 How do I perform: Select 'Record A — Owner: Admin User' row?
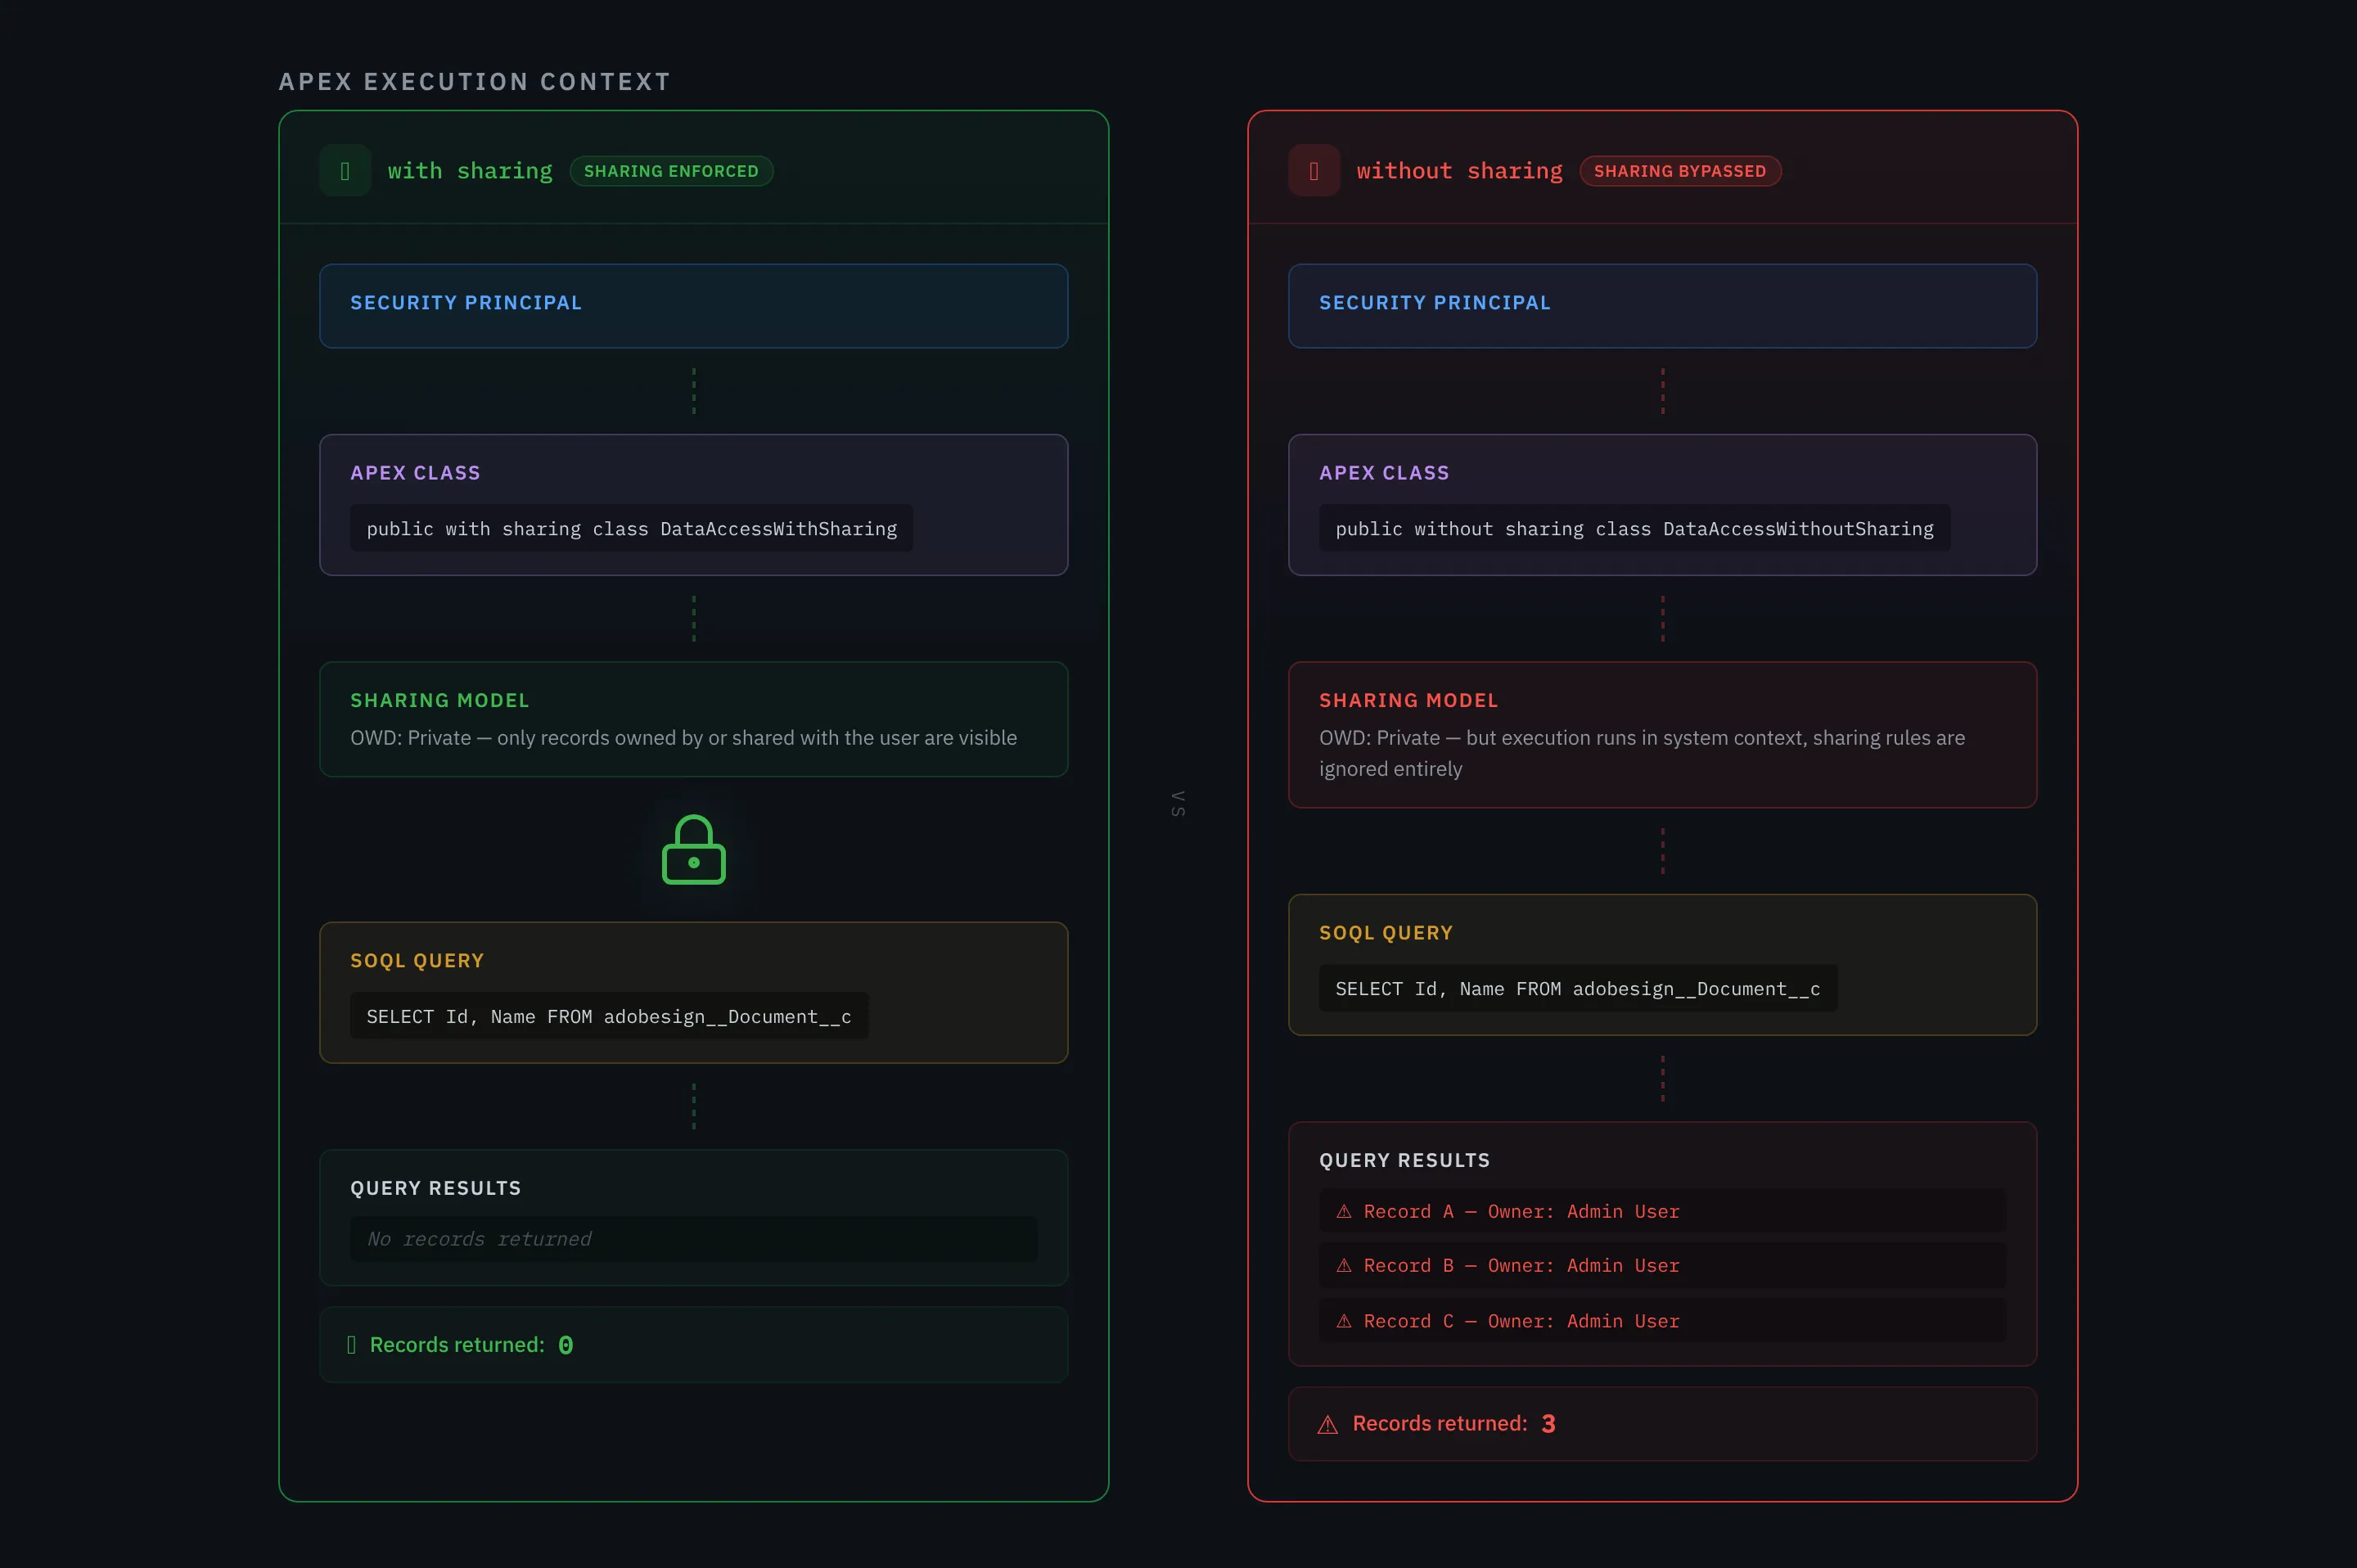(1662, 1212)
